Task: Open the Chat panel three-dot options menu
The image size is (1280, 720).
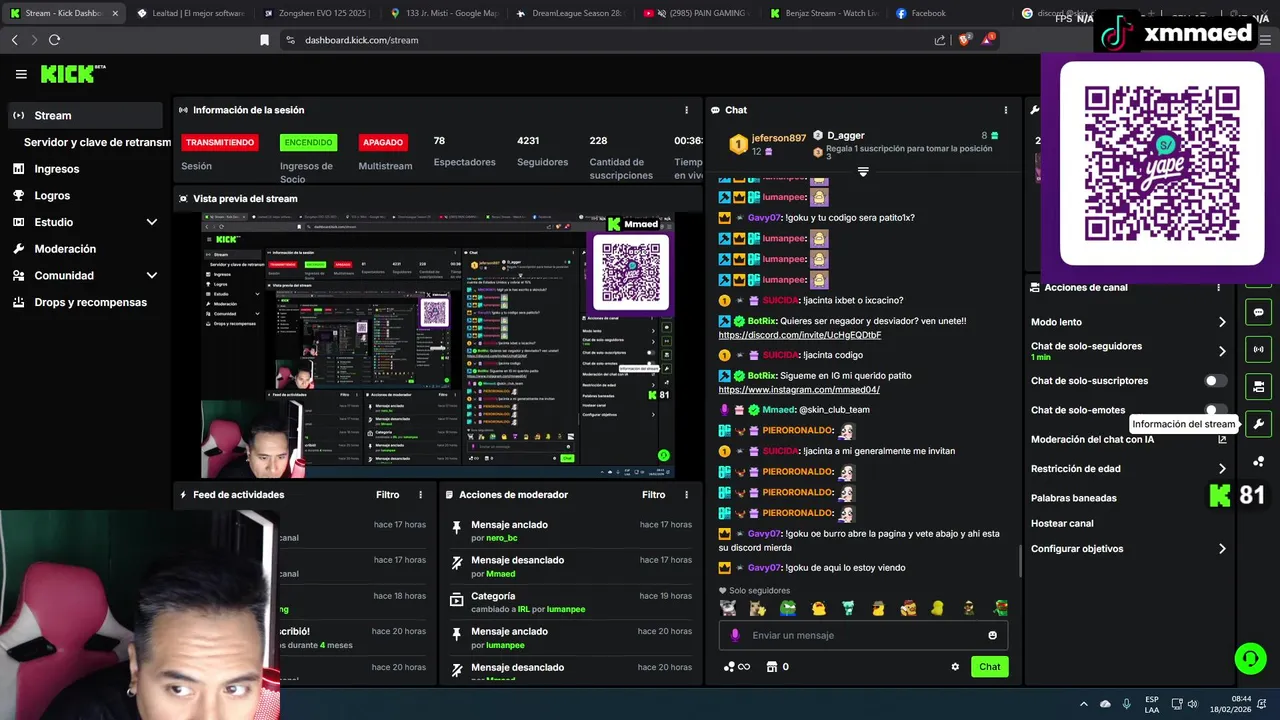Action: pos(1006,110)
